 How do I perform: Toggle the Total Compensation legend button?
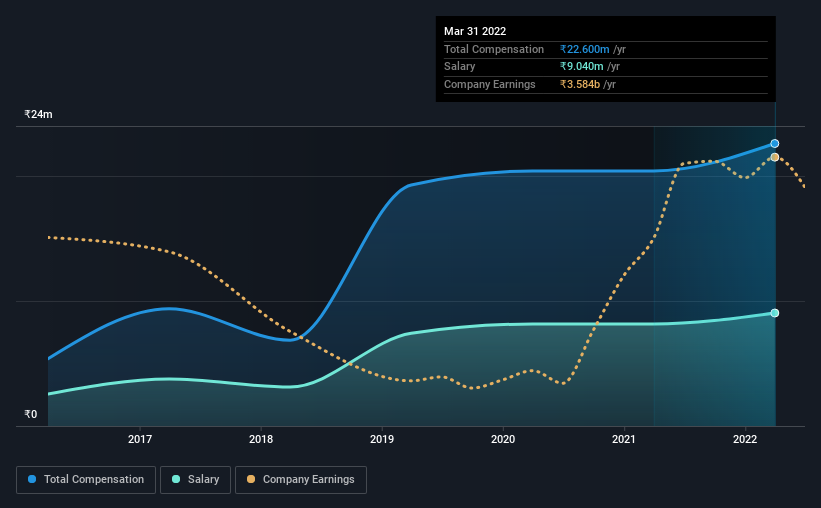[x=86, y=480]
